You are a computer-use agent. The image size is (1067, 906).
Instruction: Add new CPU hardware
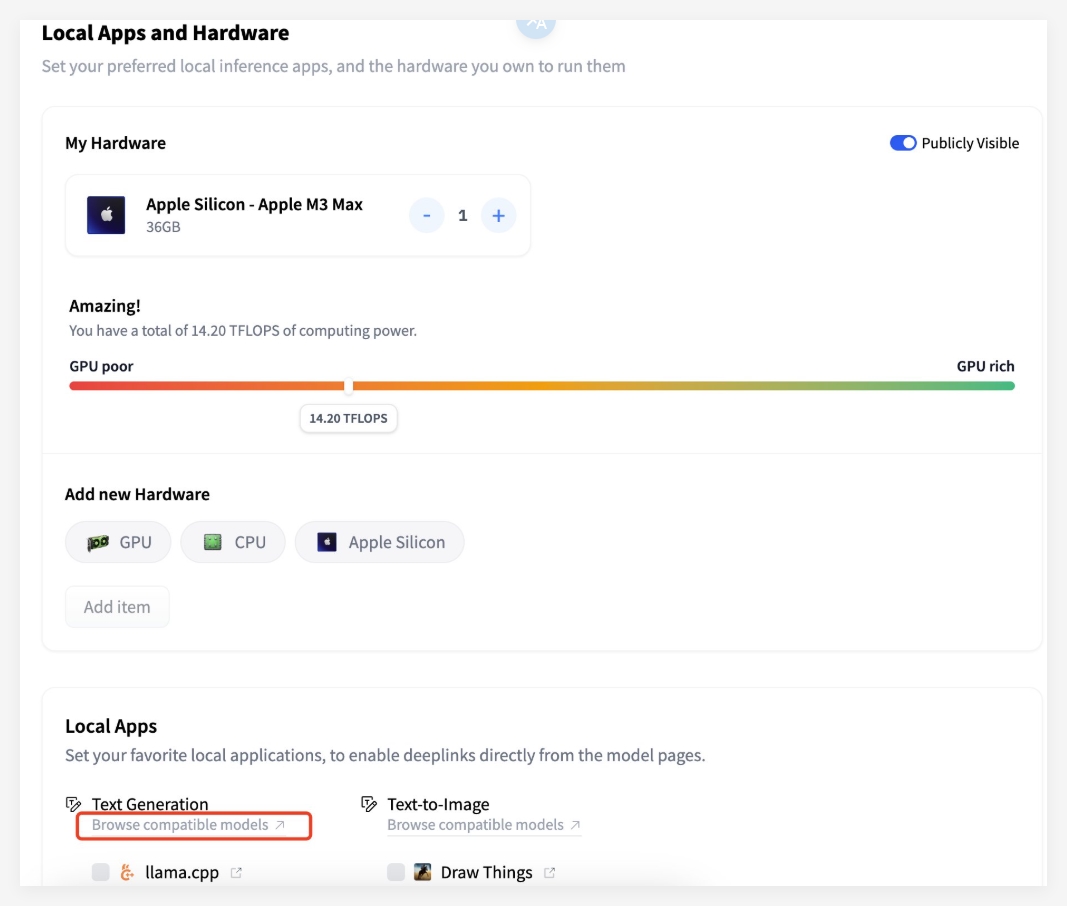tap(233, 542)
